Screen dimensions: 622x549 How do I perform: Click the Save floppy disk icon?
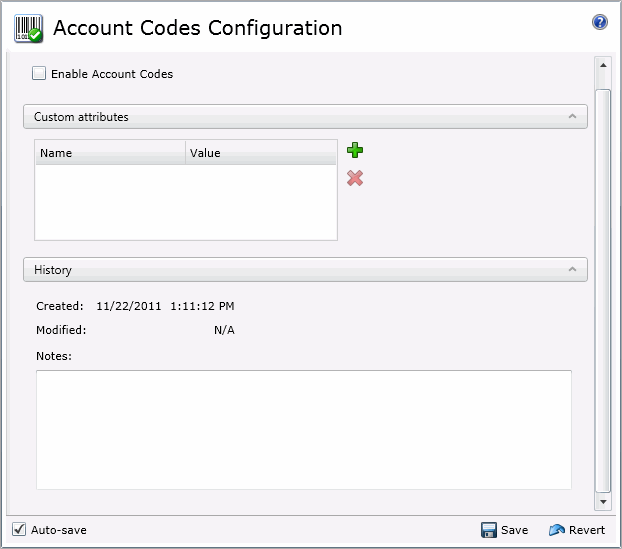coord(489,530)
